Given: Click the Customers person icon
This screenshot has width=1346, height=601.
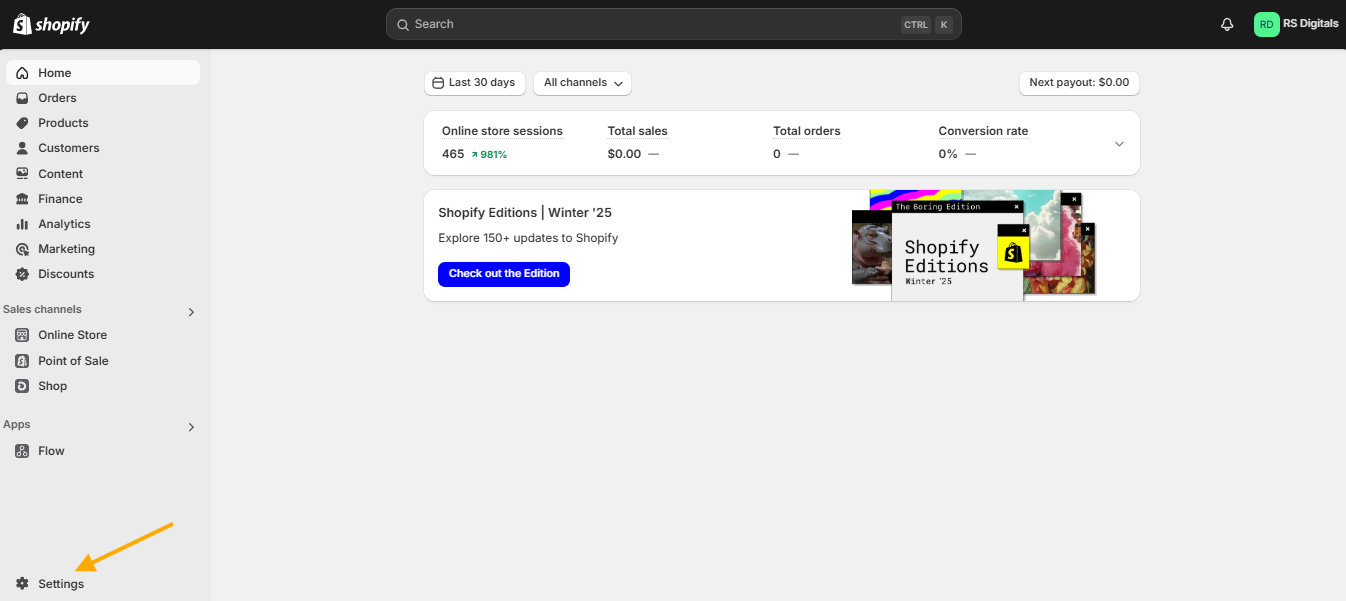Looking at the screenshot, I should pyautogui.click(x=22, y=148).
